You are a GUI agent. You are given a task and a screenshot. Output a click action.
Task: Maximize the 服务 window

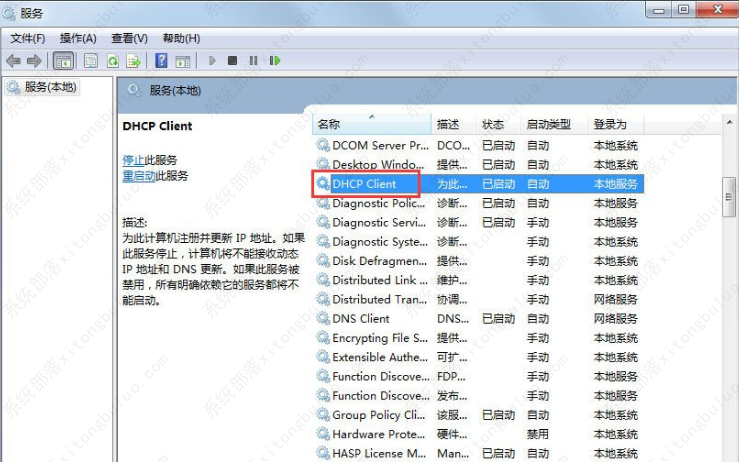click(x=683, y=9)
